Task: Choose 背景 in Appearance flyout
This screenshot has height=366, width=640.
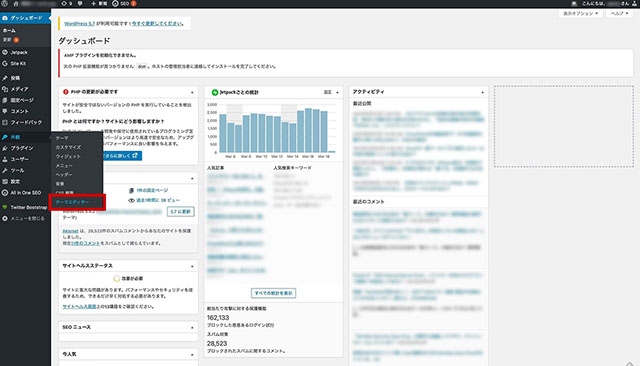Action: click(60, 184)
